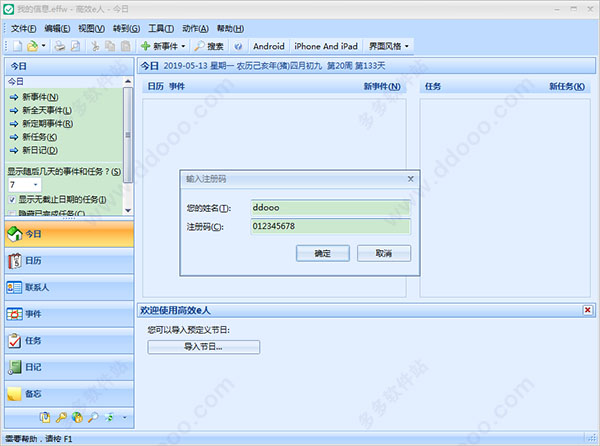
Task: Click 新事件(N) in the sidebar
Action: coord(40,97)
